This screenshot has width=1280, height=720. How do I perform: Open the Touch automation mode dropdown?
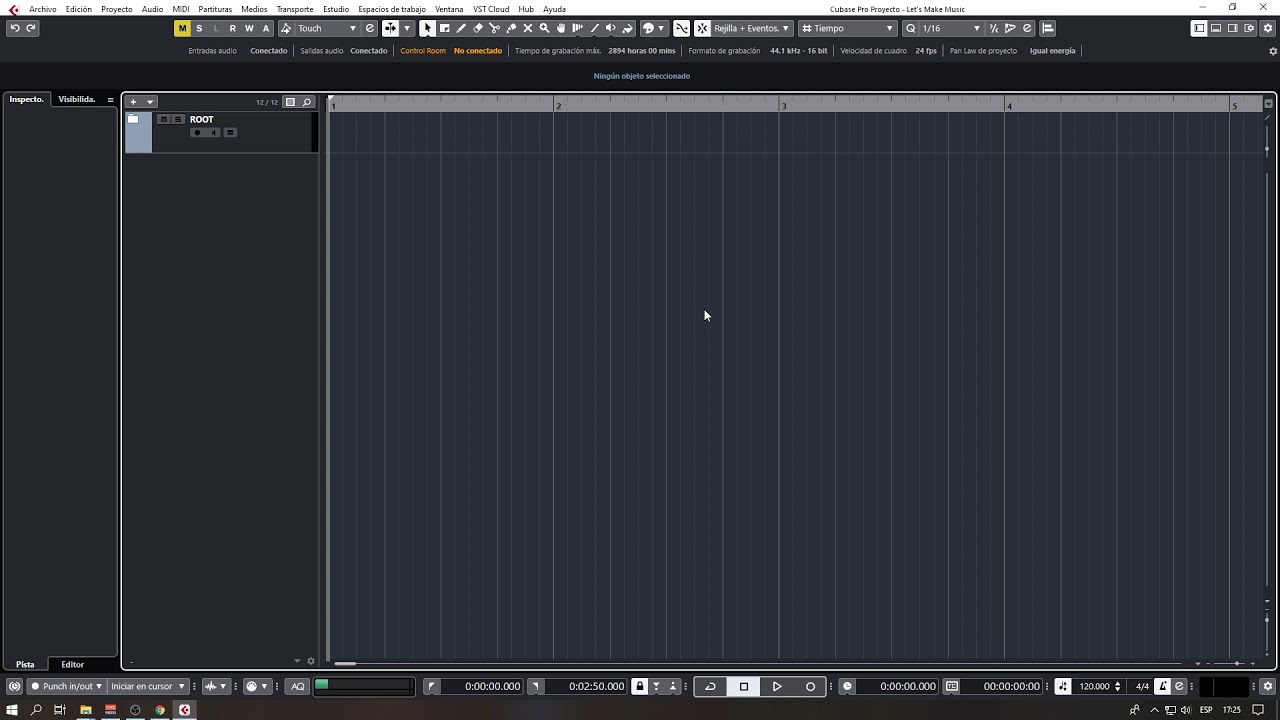click(x=326, y=28)
